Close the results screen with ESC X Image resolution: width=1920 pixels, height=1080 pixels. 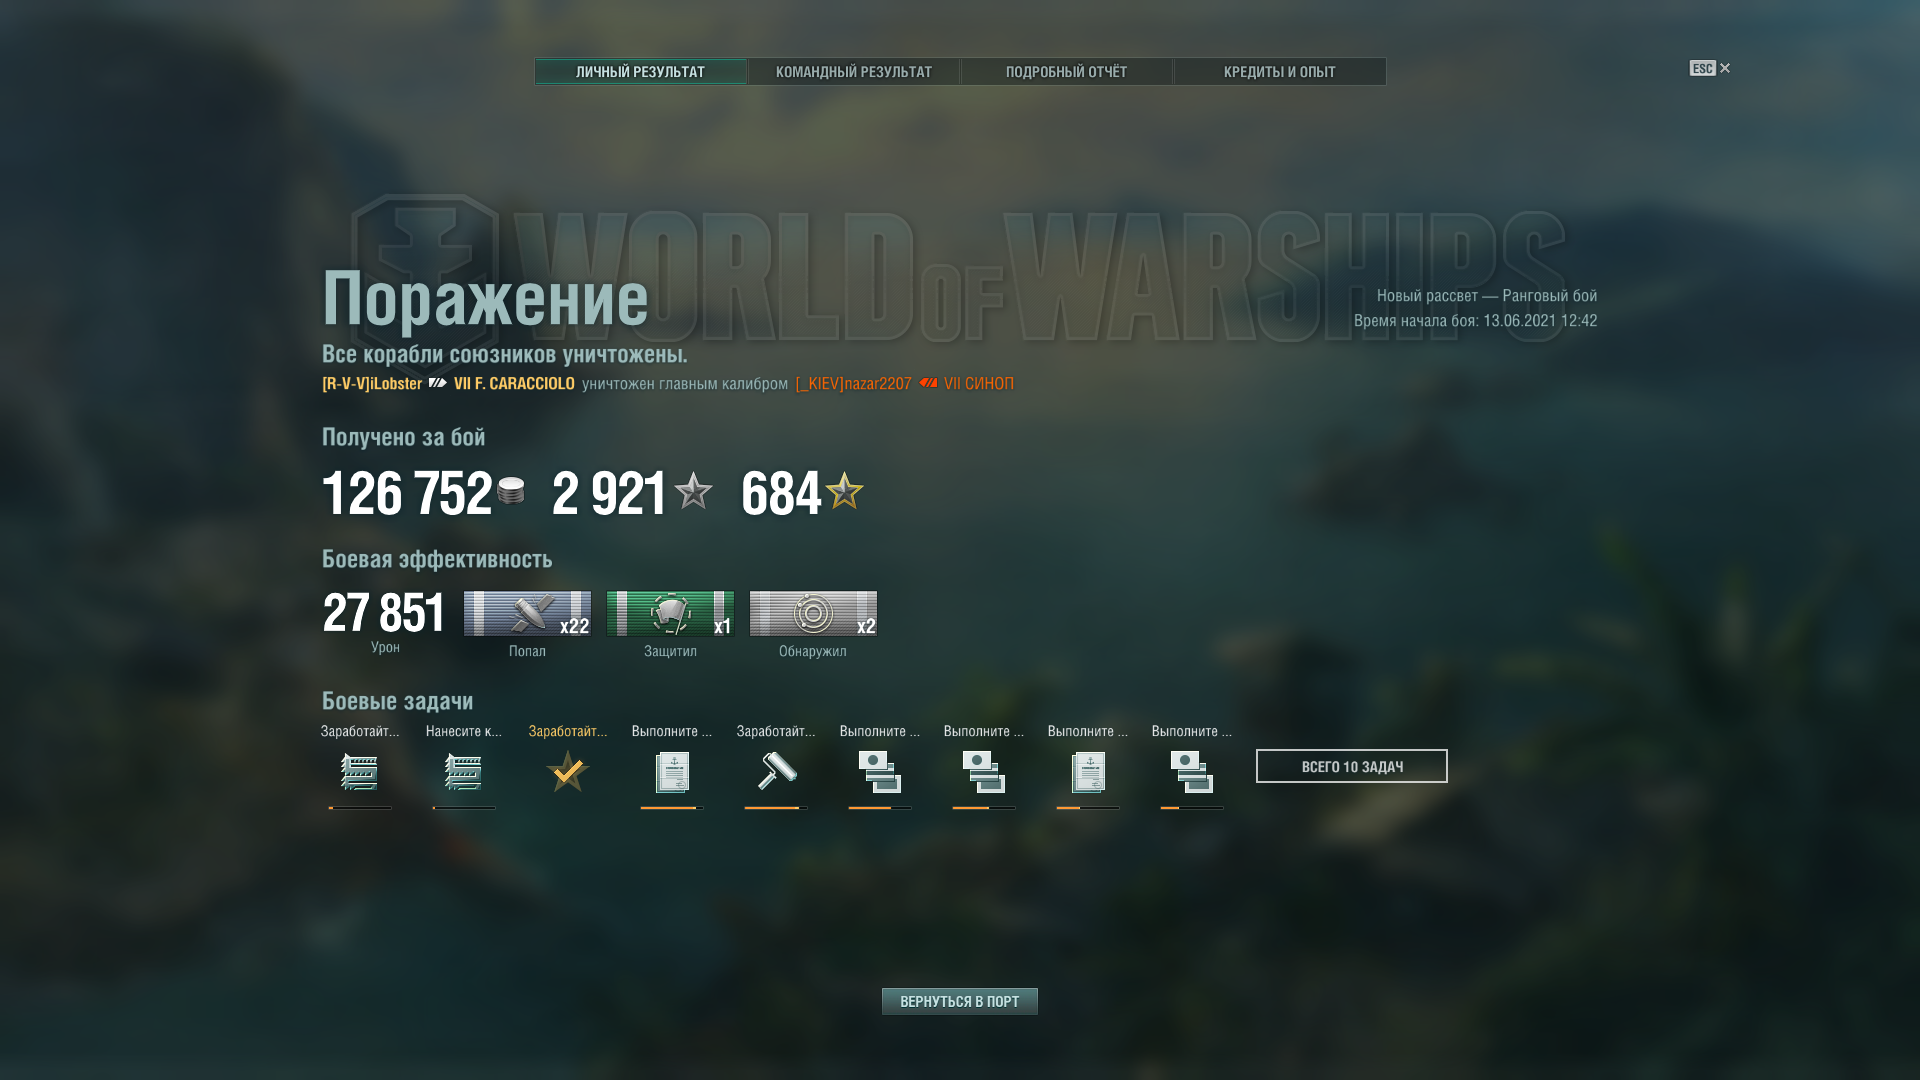click(x=1710, y=68)
